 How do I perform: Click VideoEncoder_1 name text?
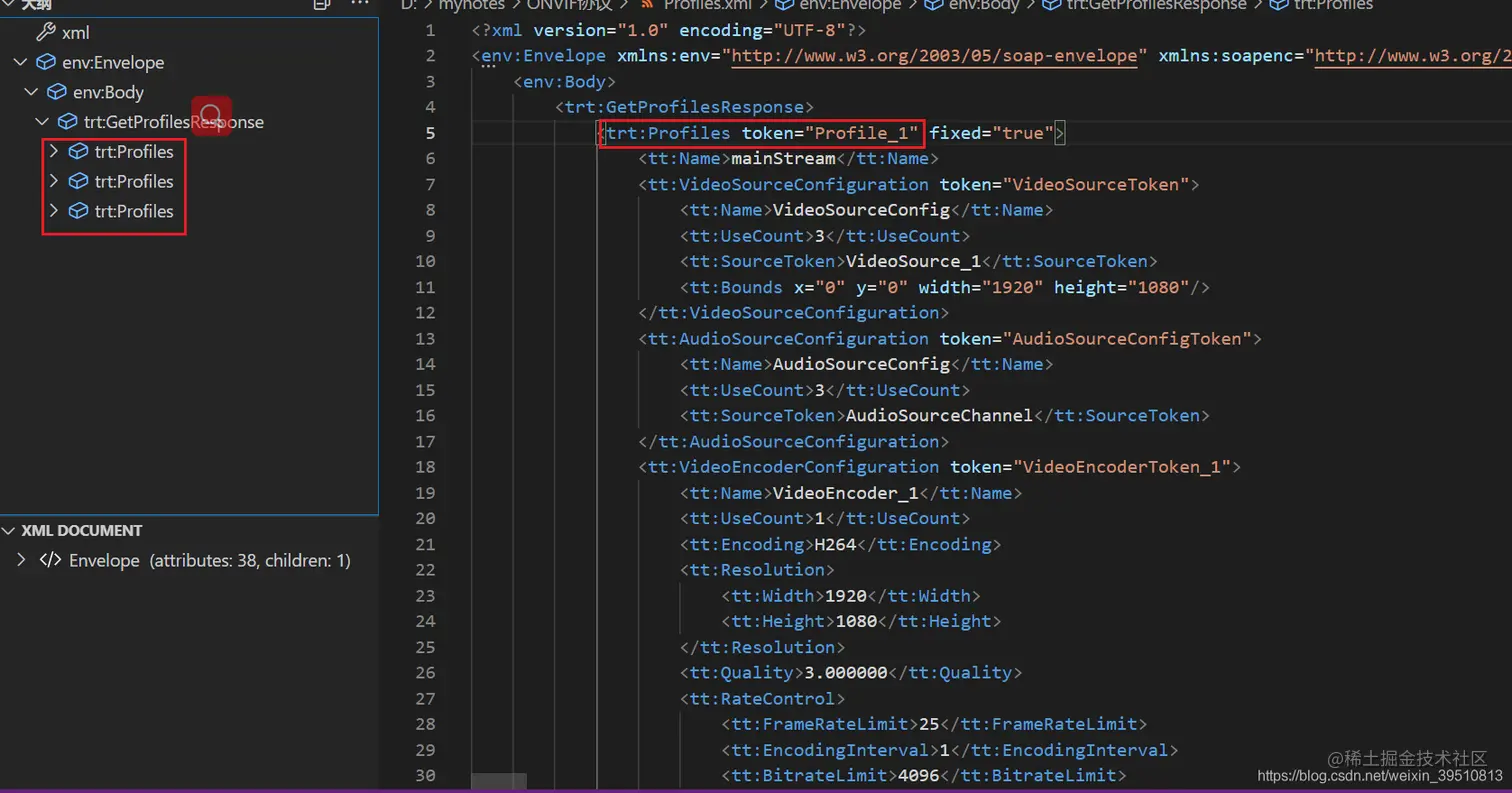click(846, 493)
